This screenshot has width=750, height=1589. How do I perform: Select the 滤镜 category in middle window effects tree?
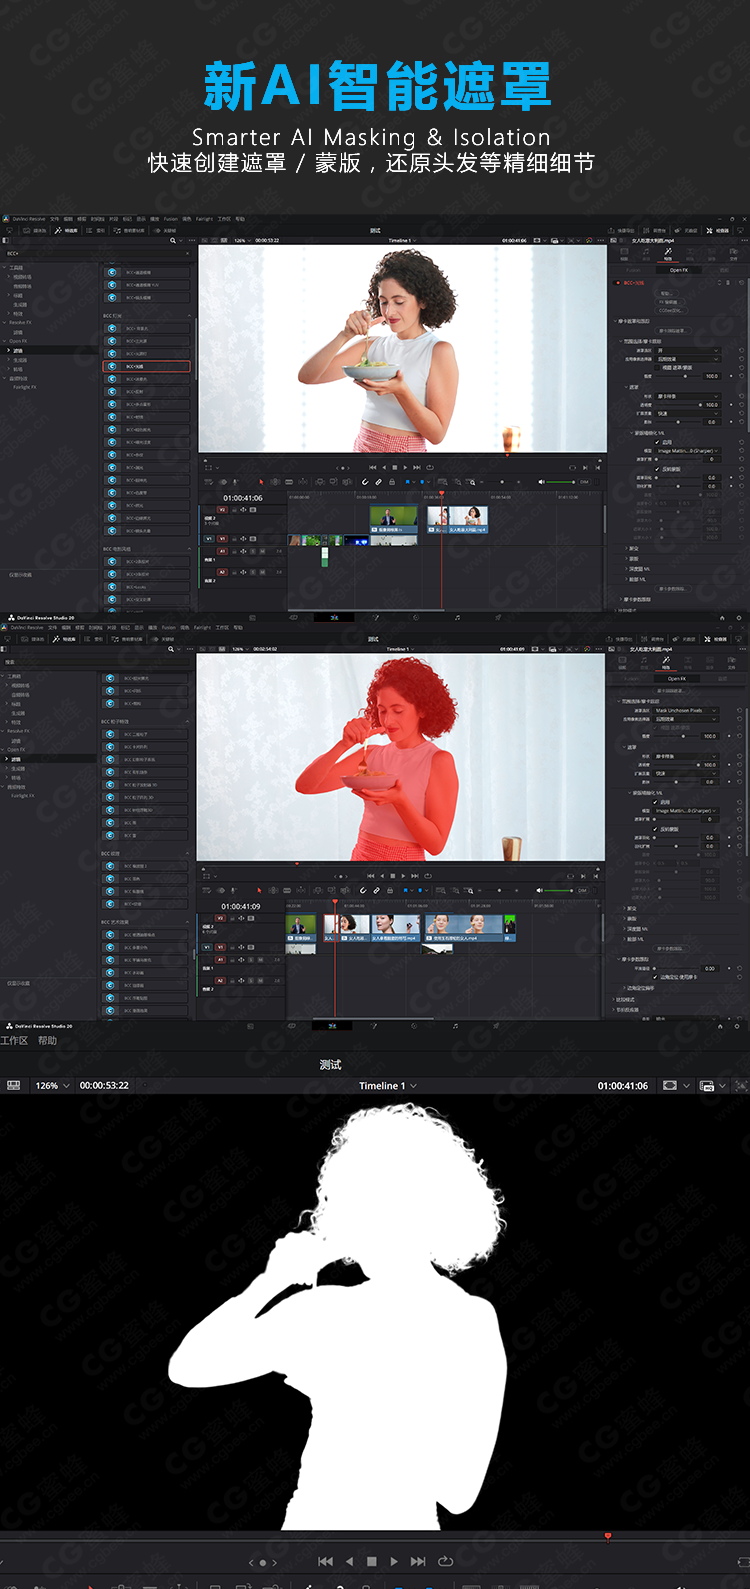click(x=16, y=759)
